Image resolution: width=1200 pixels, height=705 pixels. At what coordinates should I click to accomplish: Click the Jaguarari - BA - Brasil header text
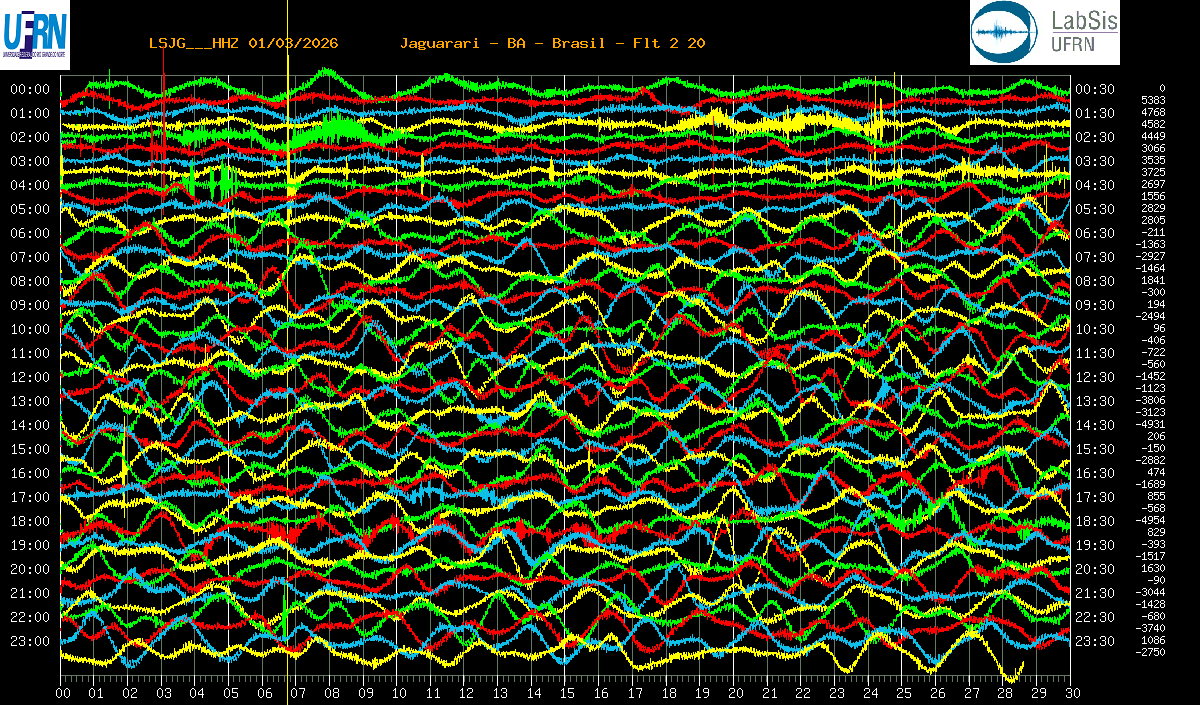(x=553, y=43)
